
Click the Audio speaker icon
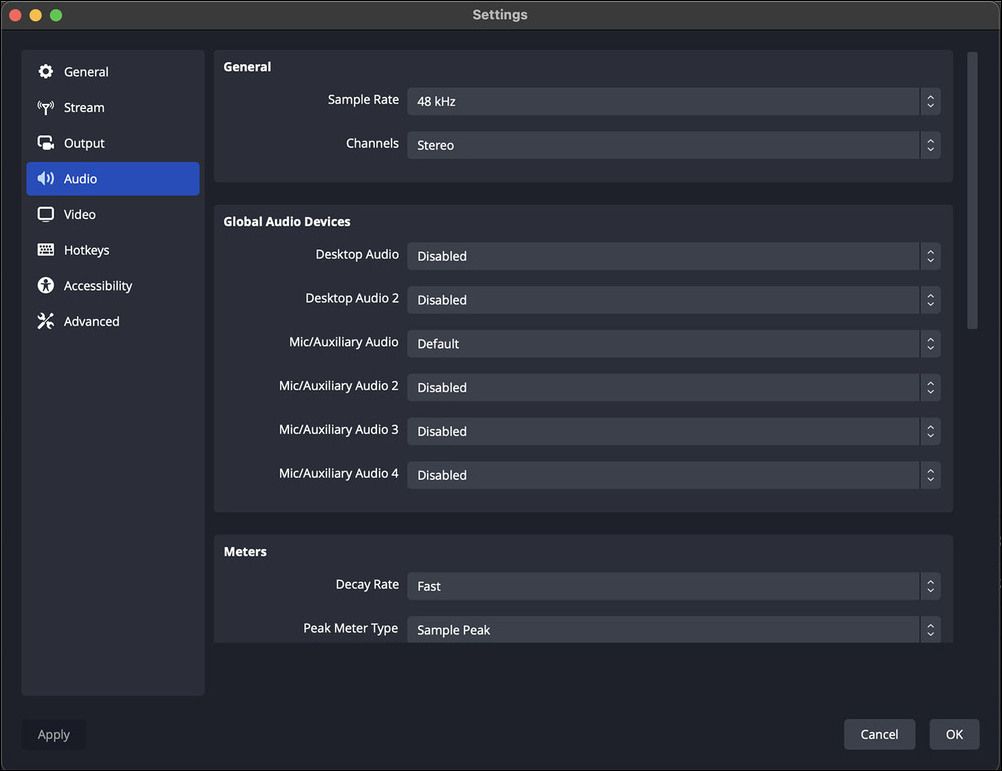46,179
